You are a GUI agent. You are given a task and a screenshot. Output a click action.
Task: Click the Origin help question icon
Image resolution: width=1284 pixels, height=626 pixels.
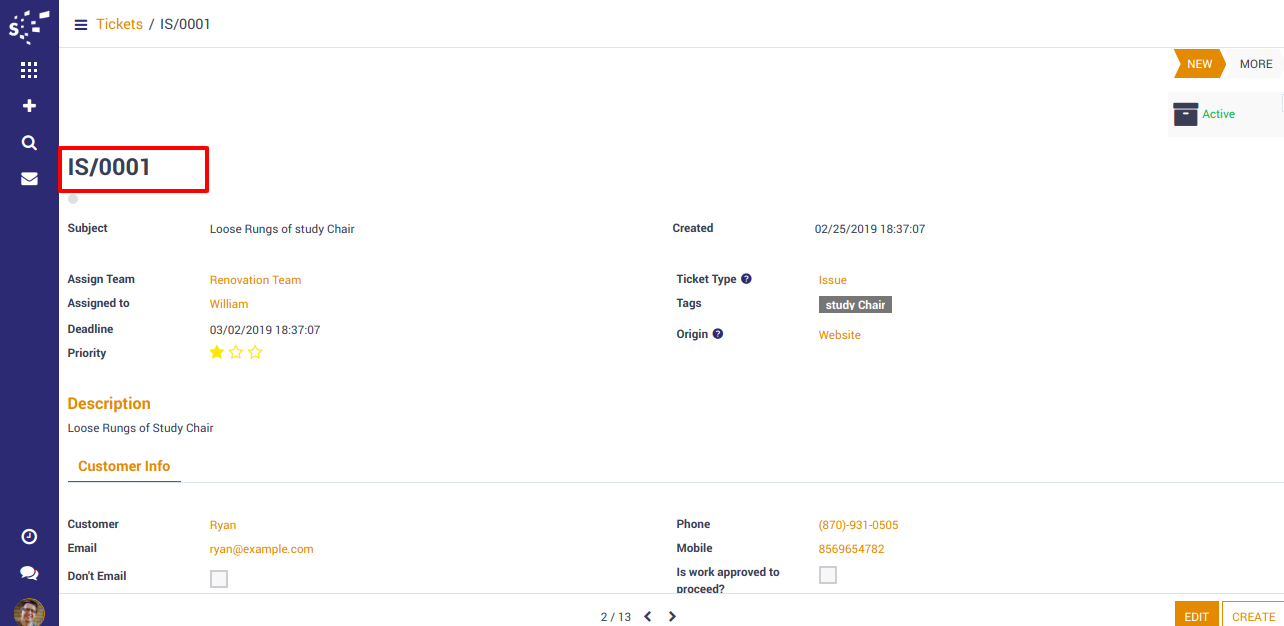point(717,334)
